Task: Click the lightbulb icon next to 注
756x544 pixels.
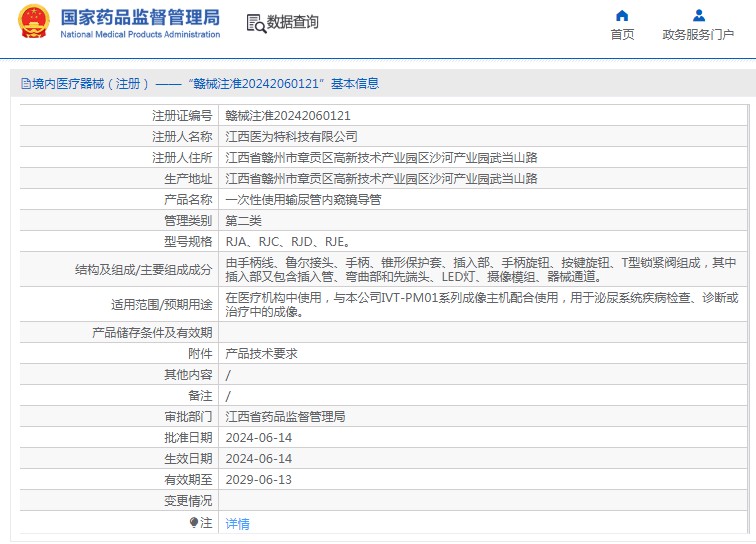Action: point(194,522)
